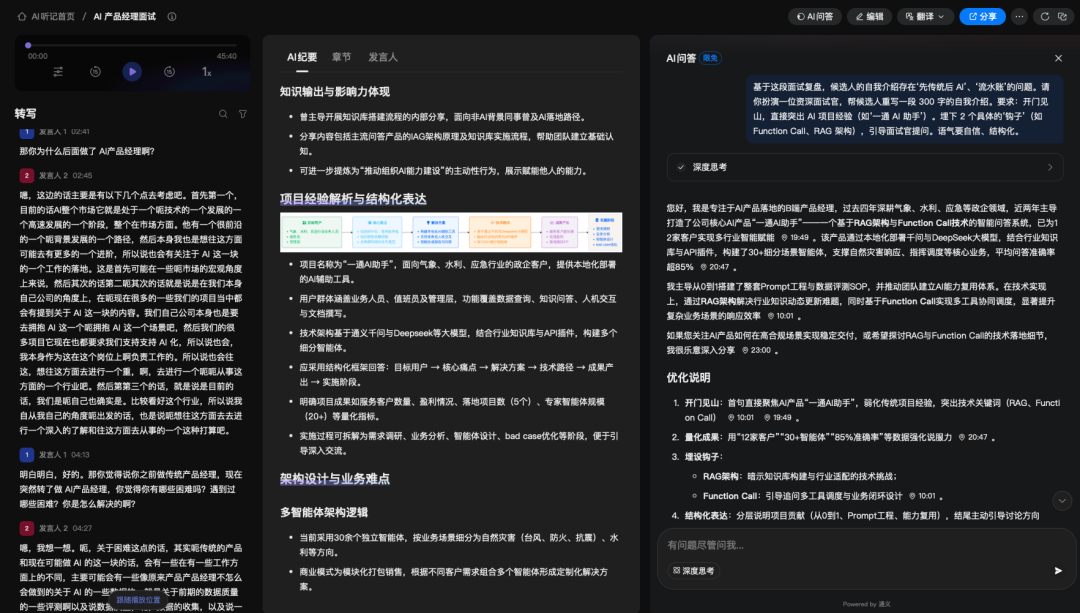This screenshot has width=1080, height=613.
Task: Click the blue 分享 button
Action: point(982,17)
